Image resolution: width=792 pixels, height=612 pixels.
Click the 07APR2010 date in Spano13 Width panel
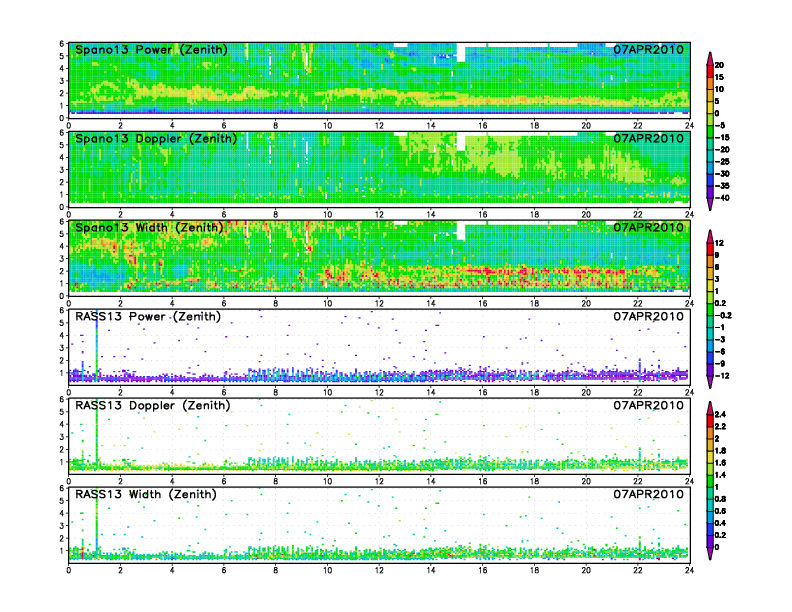[649, 228]
